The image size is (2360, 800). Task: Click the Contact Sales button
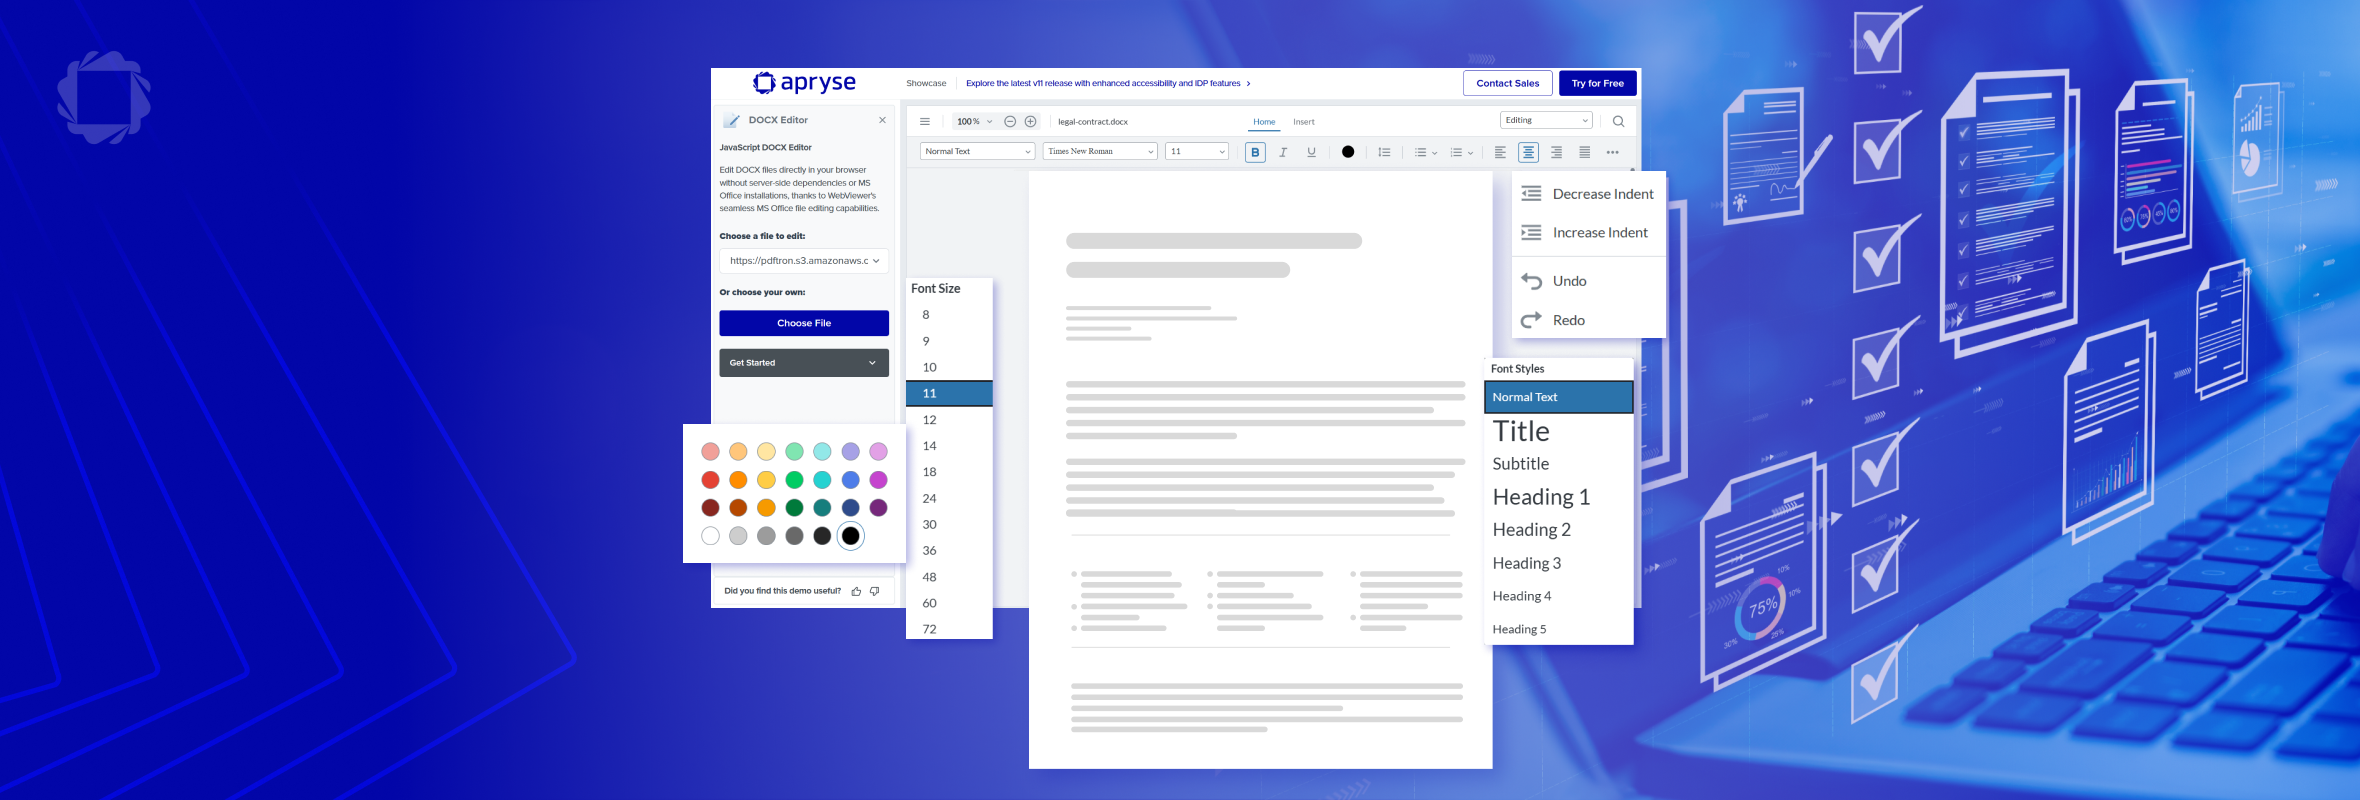click(x=1508, y=83)
